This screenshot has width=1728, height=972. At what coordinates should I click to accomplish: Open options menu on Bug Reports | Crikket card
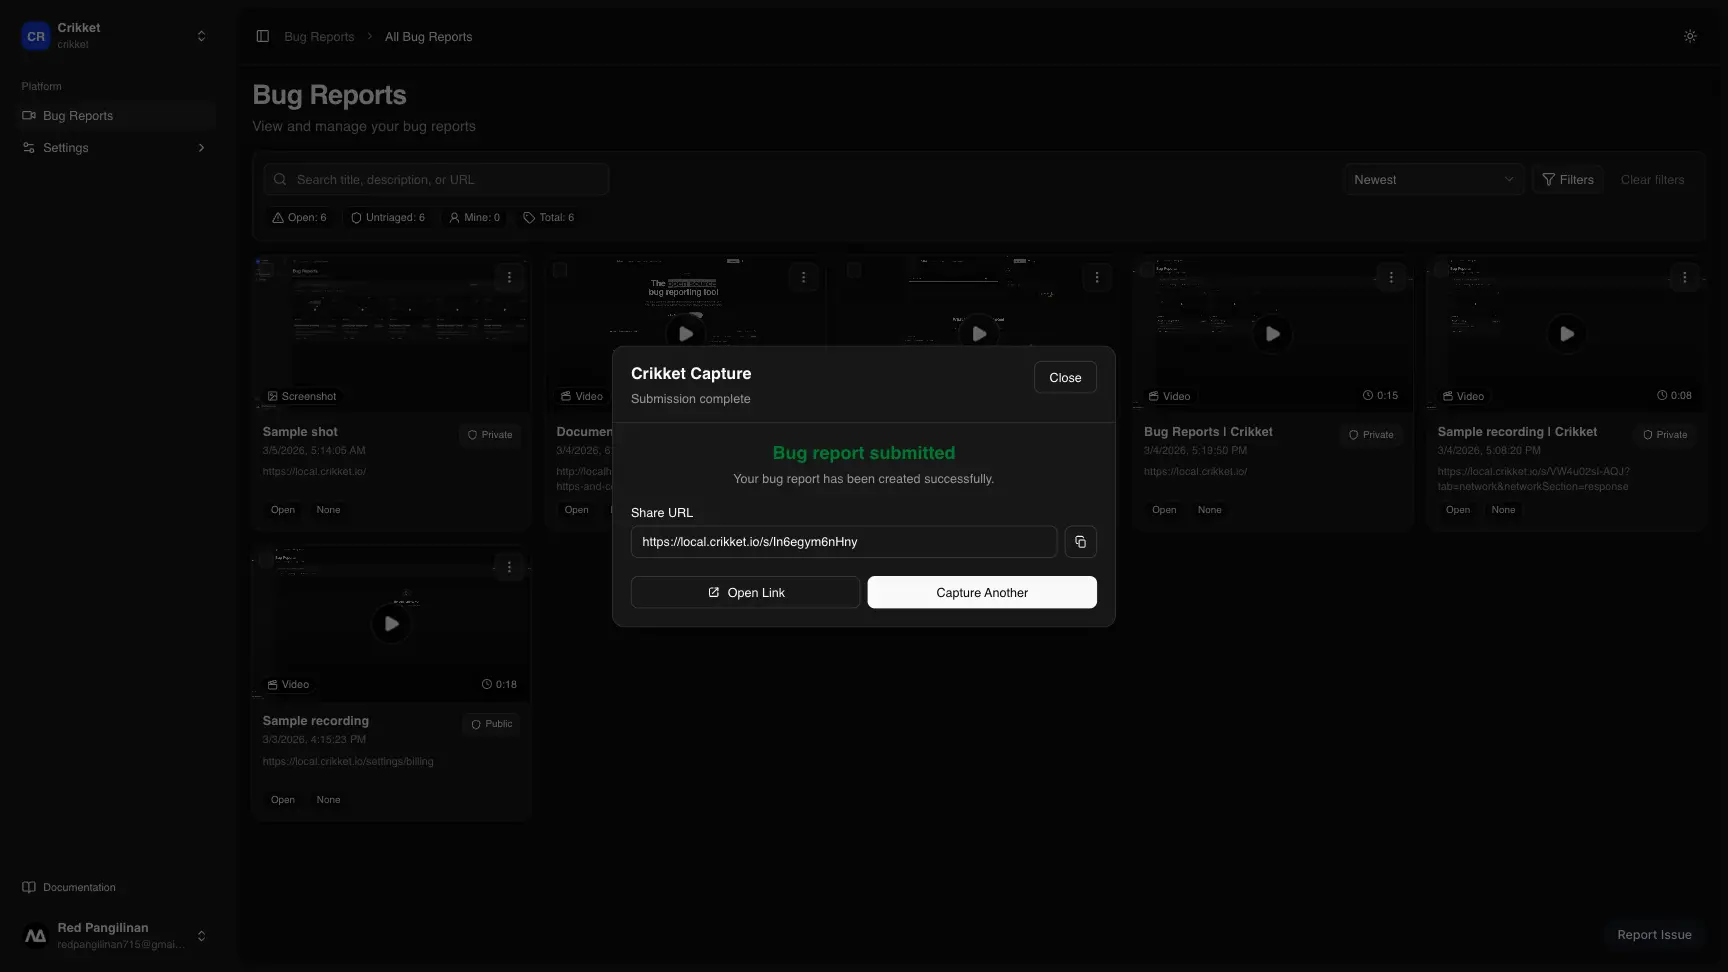click(1391, 278)
